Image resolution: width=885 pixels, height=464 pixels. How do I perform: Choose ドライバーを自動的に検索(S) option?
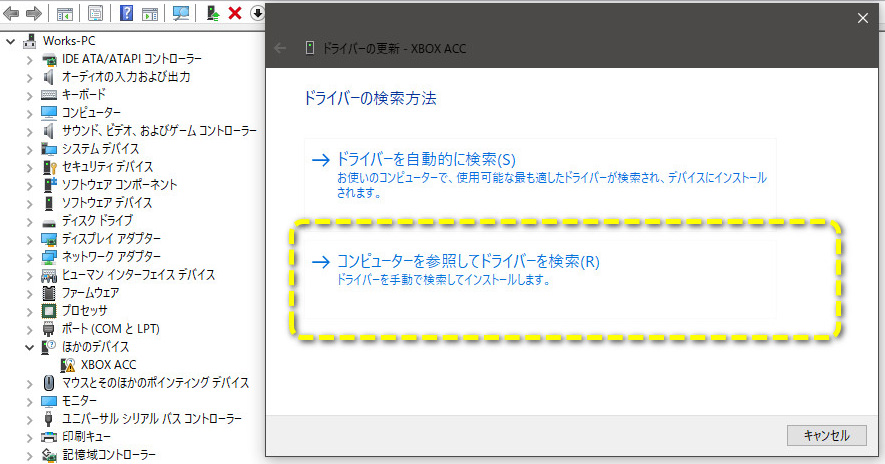click(x=540, y=176)
